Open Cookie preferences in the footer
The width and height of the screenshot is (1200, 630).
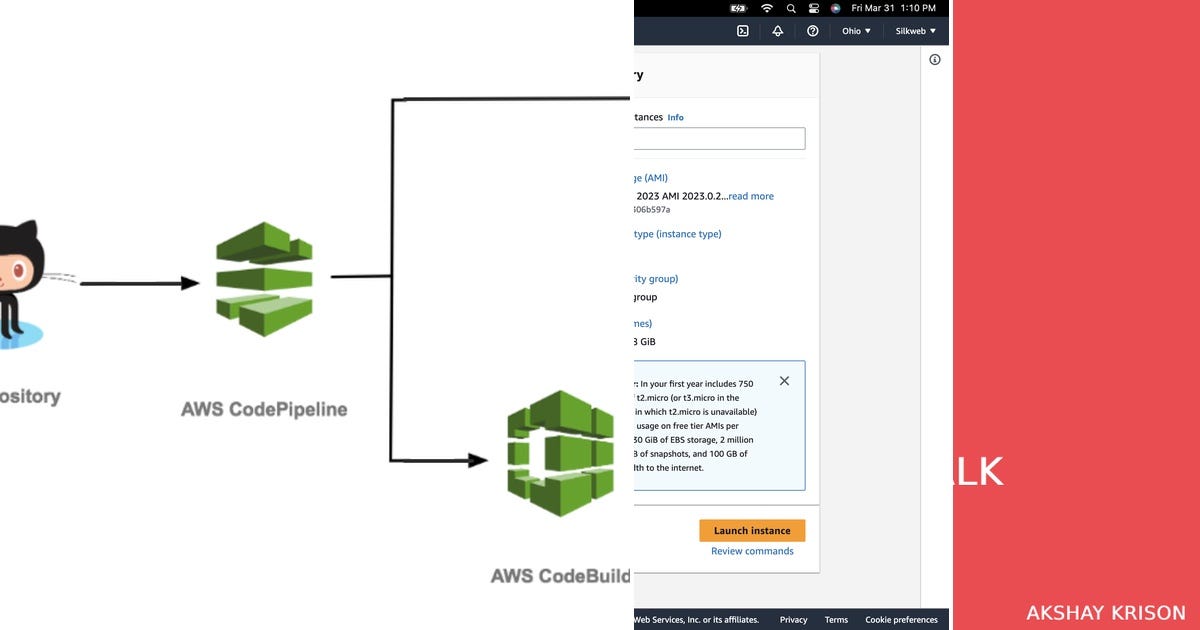point(902,619)
